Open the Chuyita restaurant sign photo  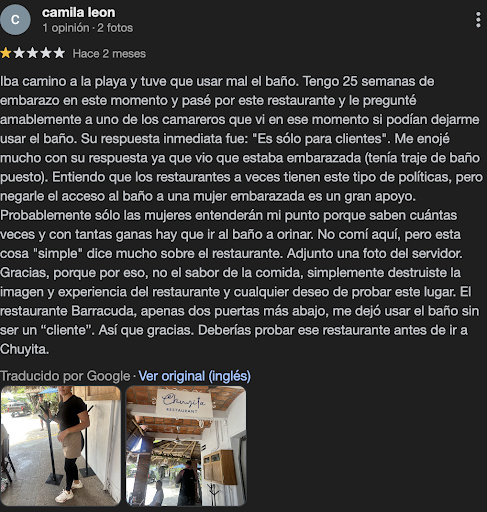point(186,446)
